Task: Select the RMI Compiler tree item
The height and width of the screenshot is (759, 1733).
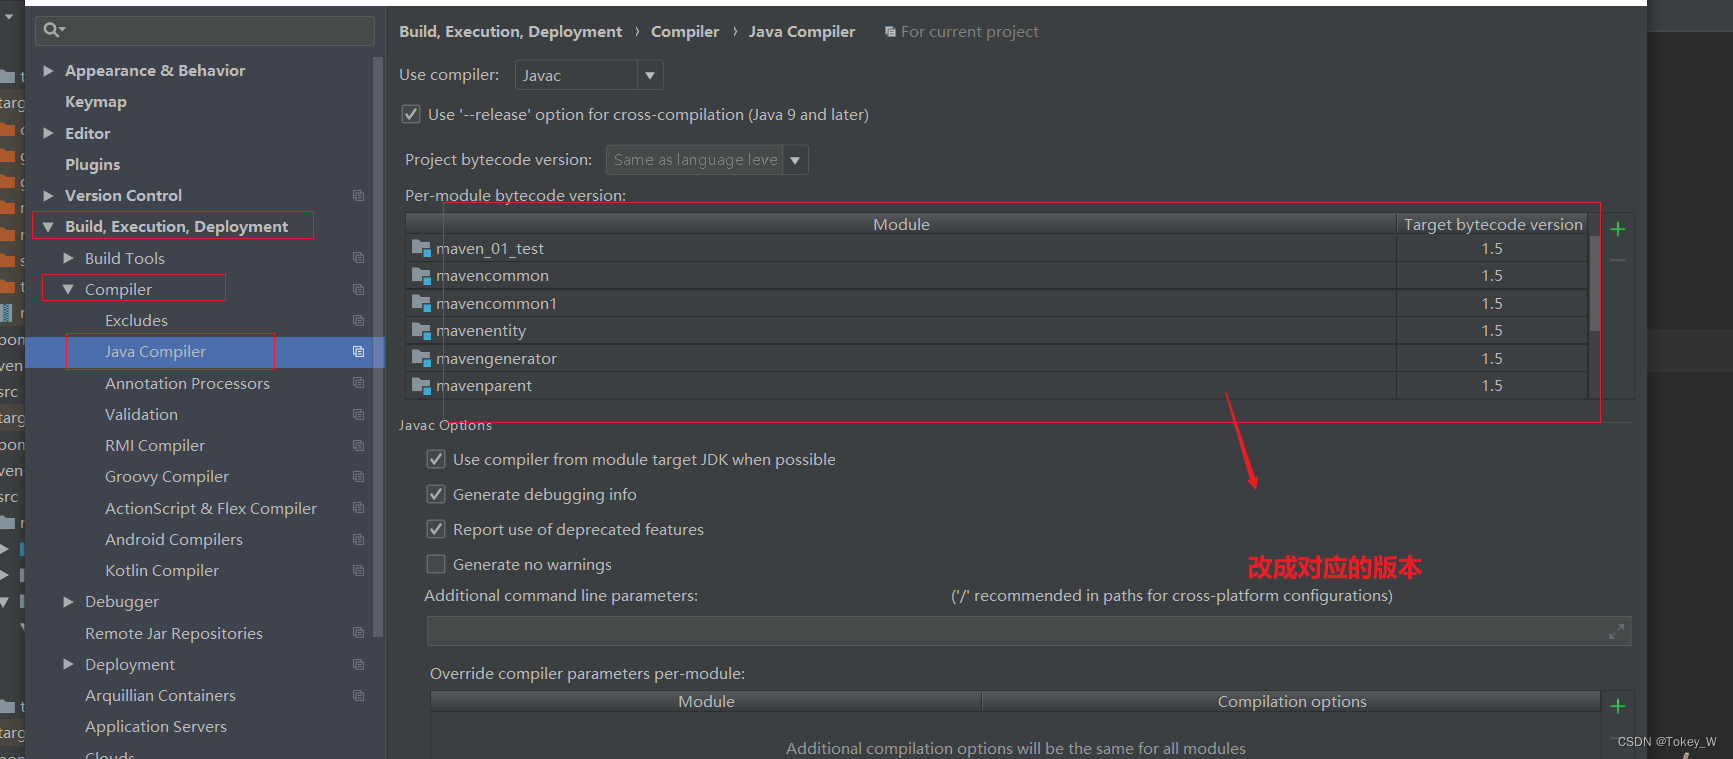Action: click(155, 446)
